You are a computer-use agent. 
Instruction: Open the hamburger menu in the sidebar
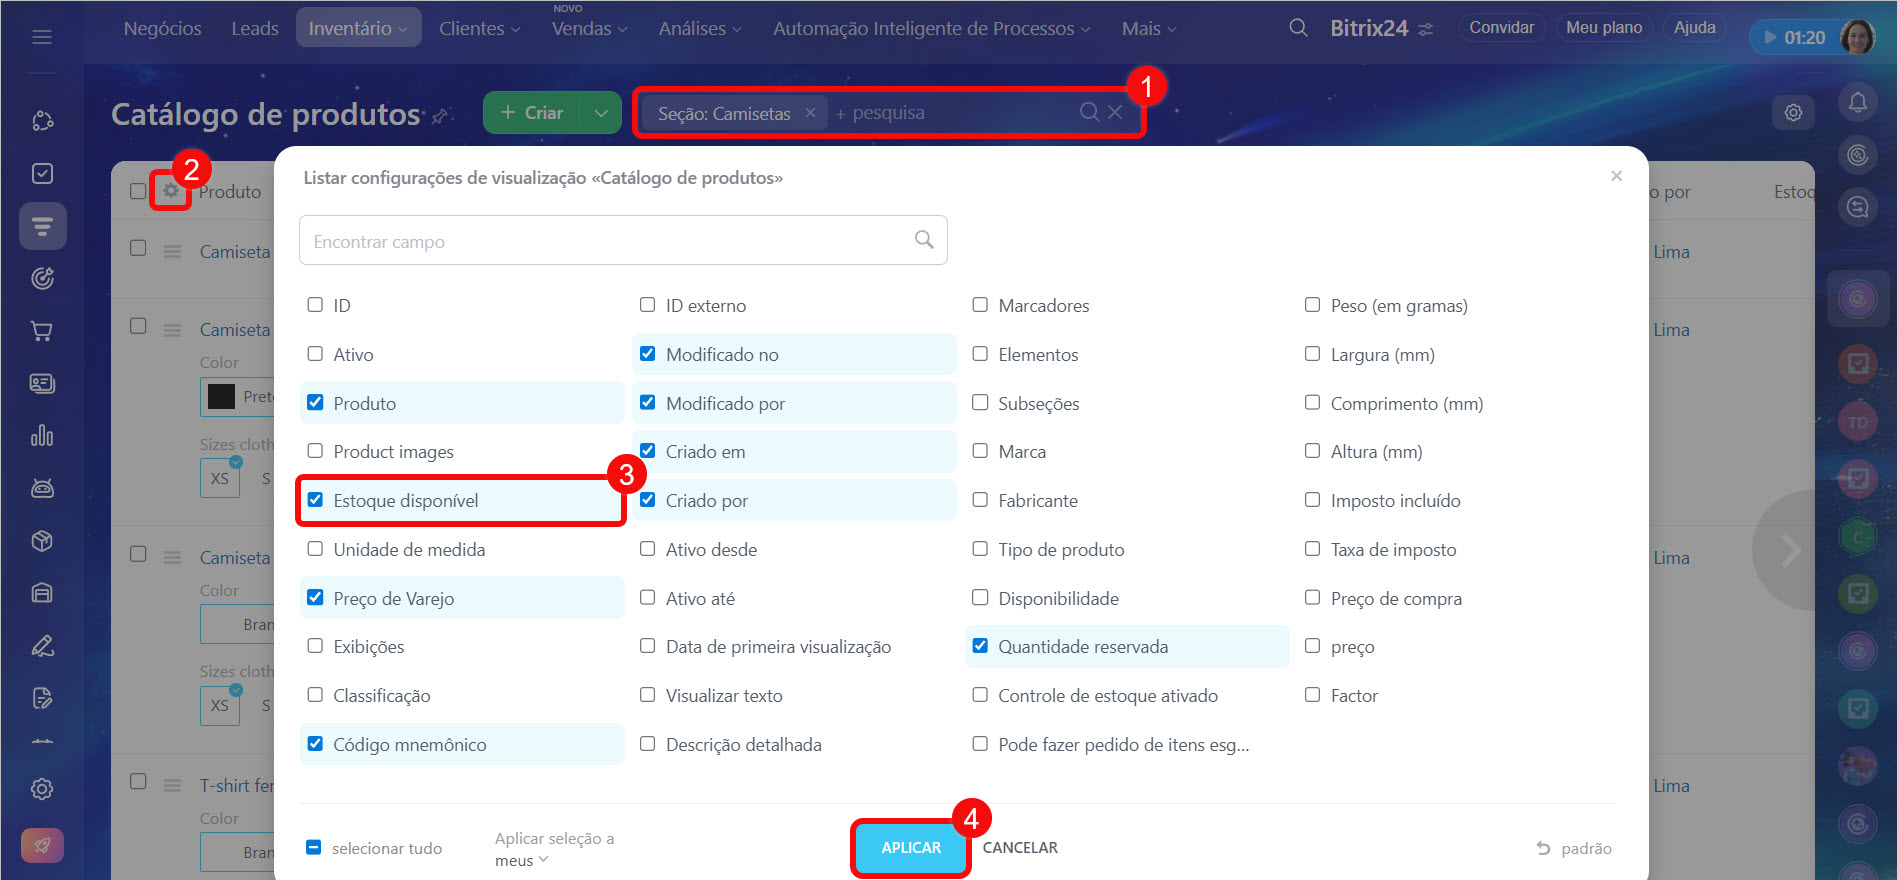(x=42, y=37)
